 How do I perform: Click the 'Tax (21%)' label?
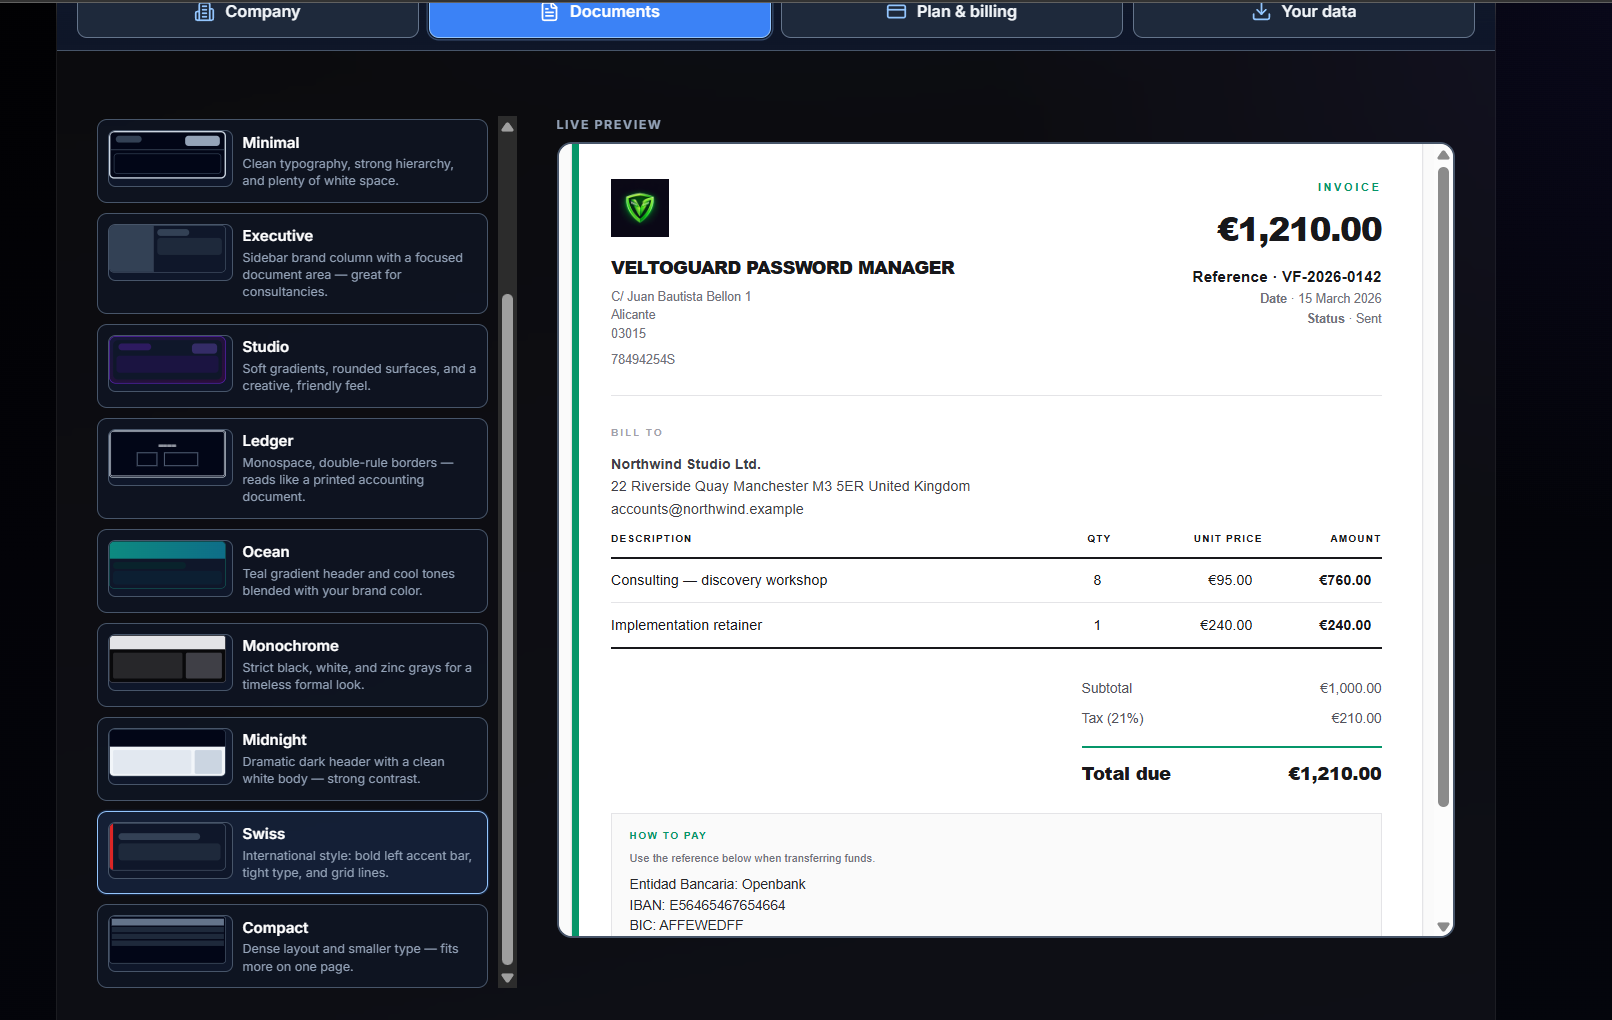[x=1113, y=718]
